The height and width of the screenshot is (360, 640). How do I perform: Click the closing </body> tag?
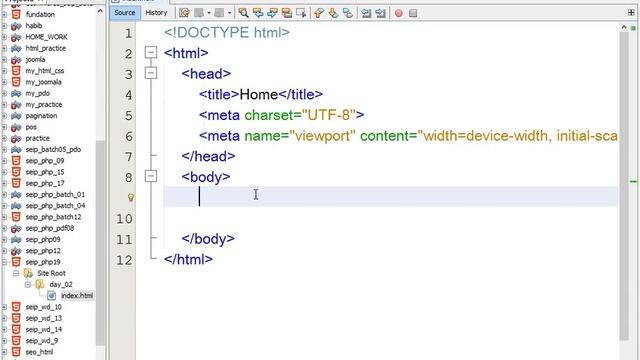pyautogui.click(x=208, y=239)
